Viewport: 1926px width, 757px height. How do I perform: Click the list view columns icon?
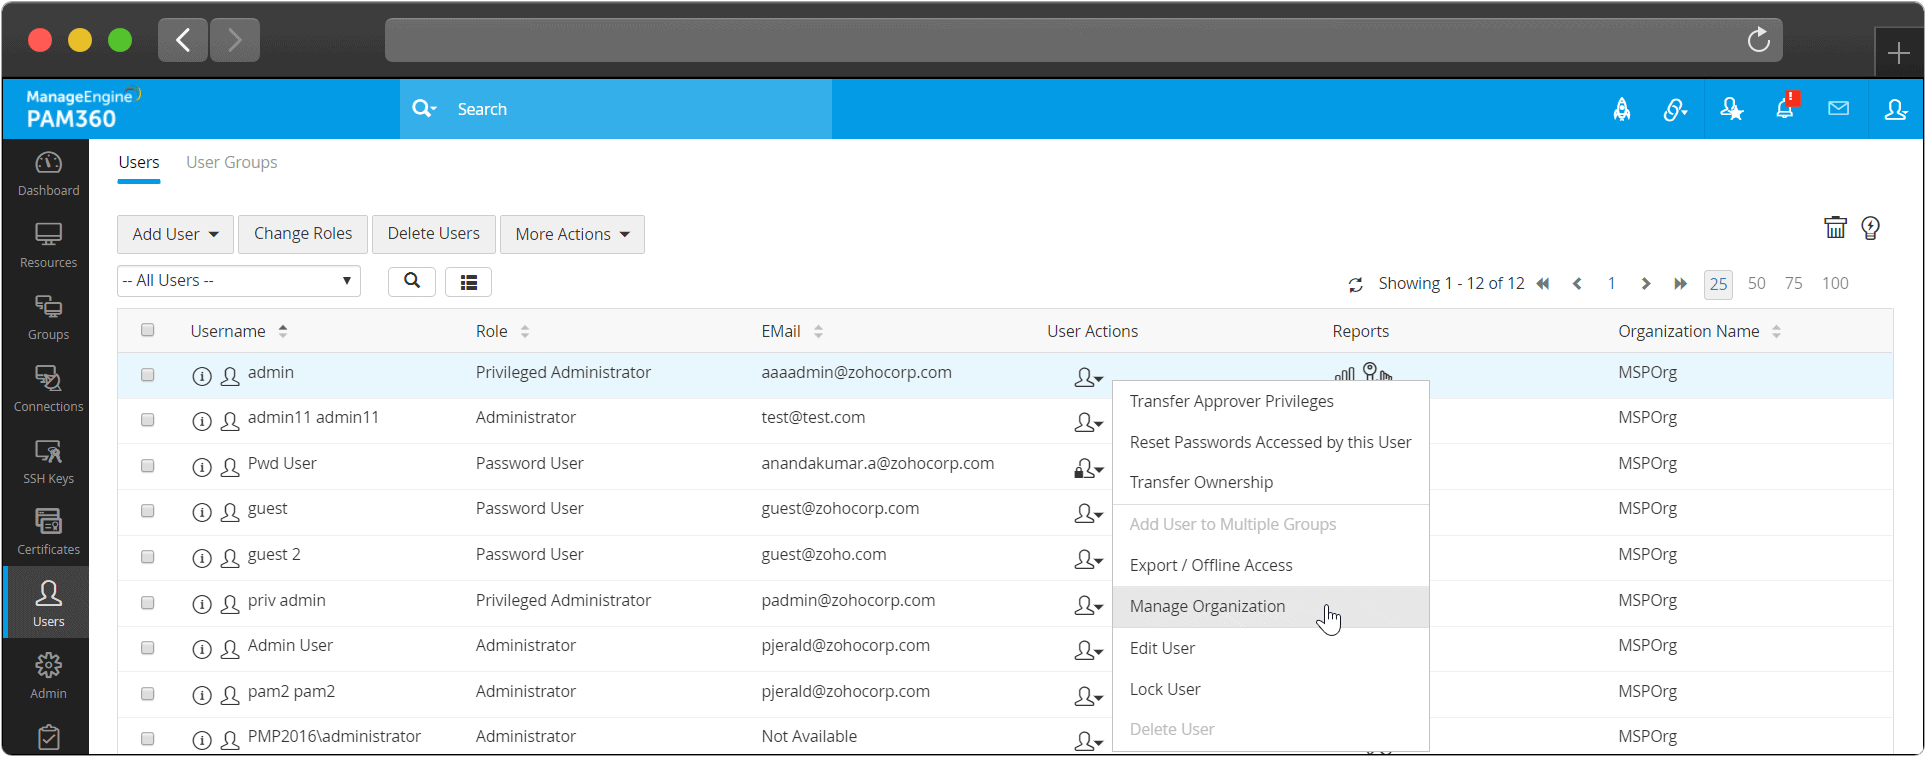(x=468, y=282)
